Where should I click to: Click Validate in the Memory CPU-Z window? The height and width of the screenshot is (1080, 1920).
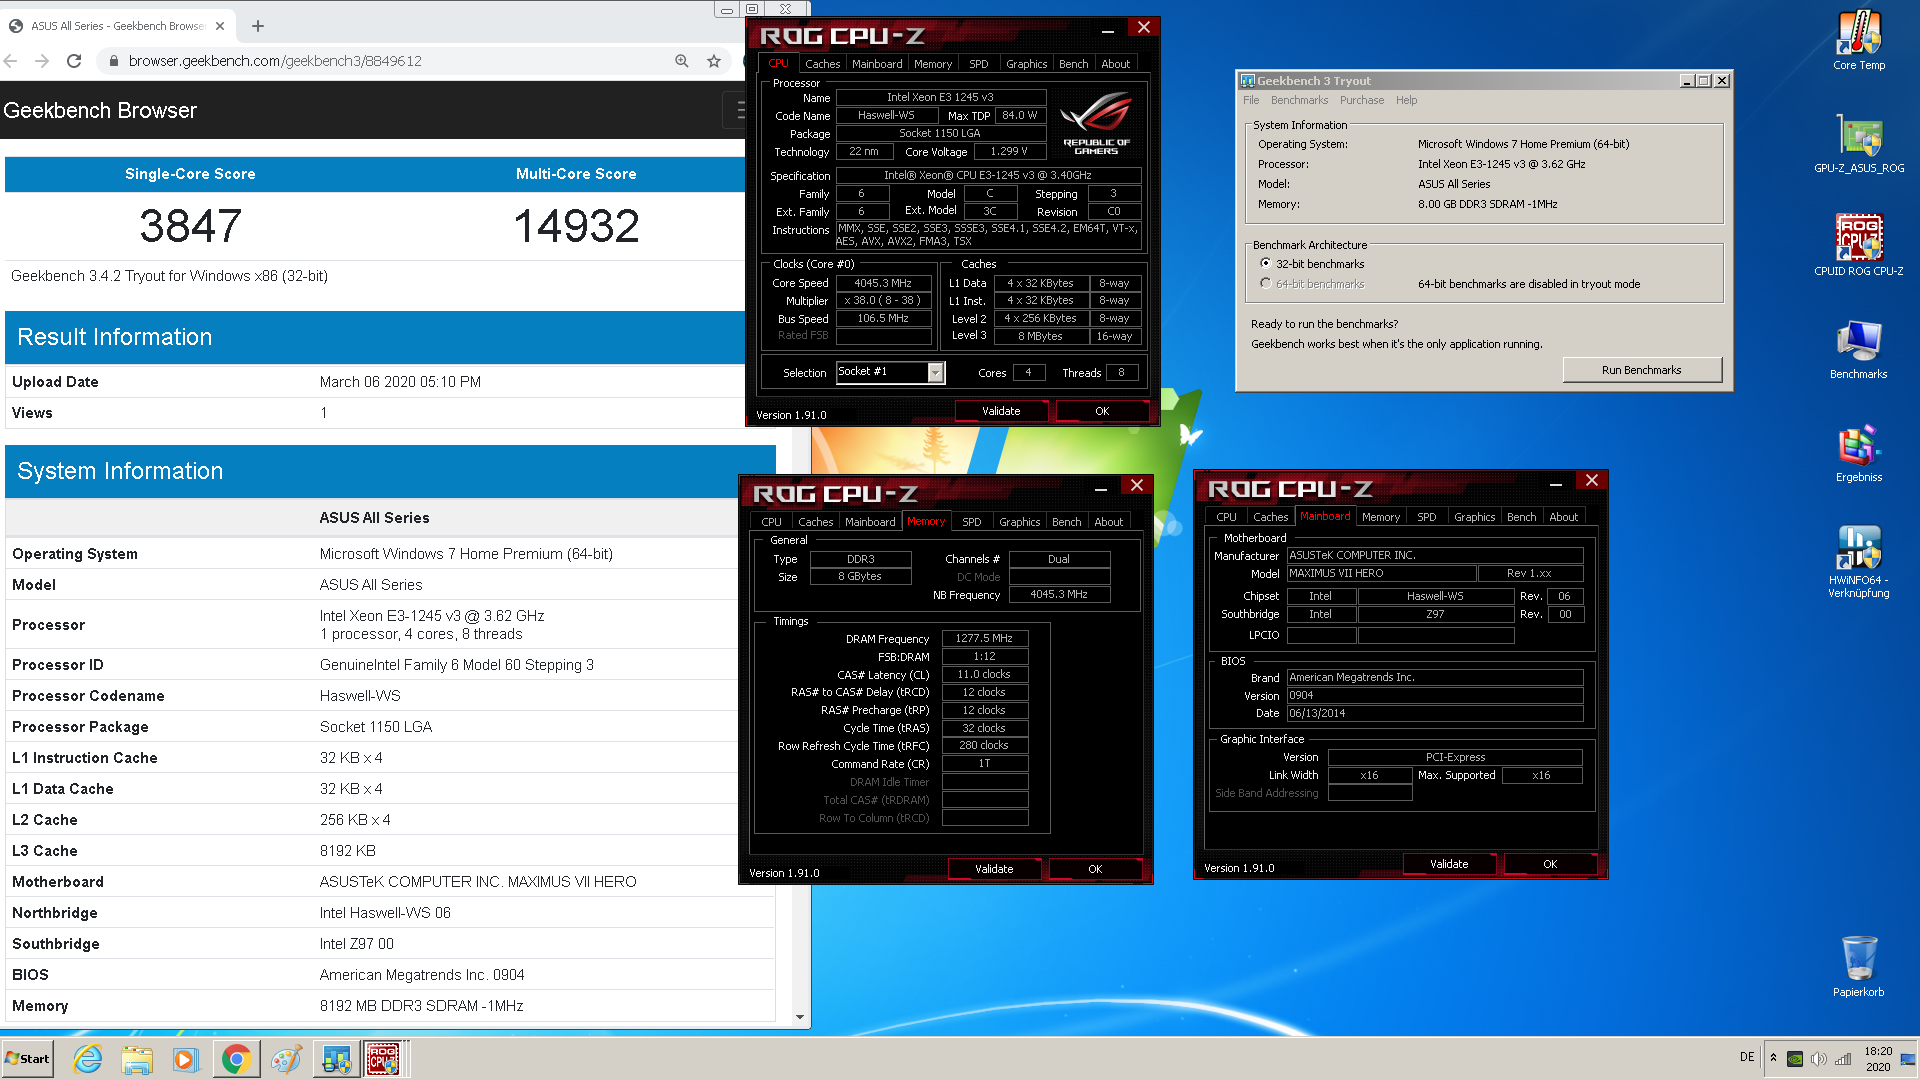pos(994,869)
